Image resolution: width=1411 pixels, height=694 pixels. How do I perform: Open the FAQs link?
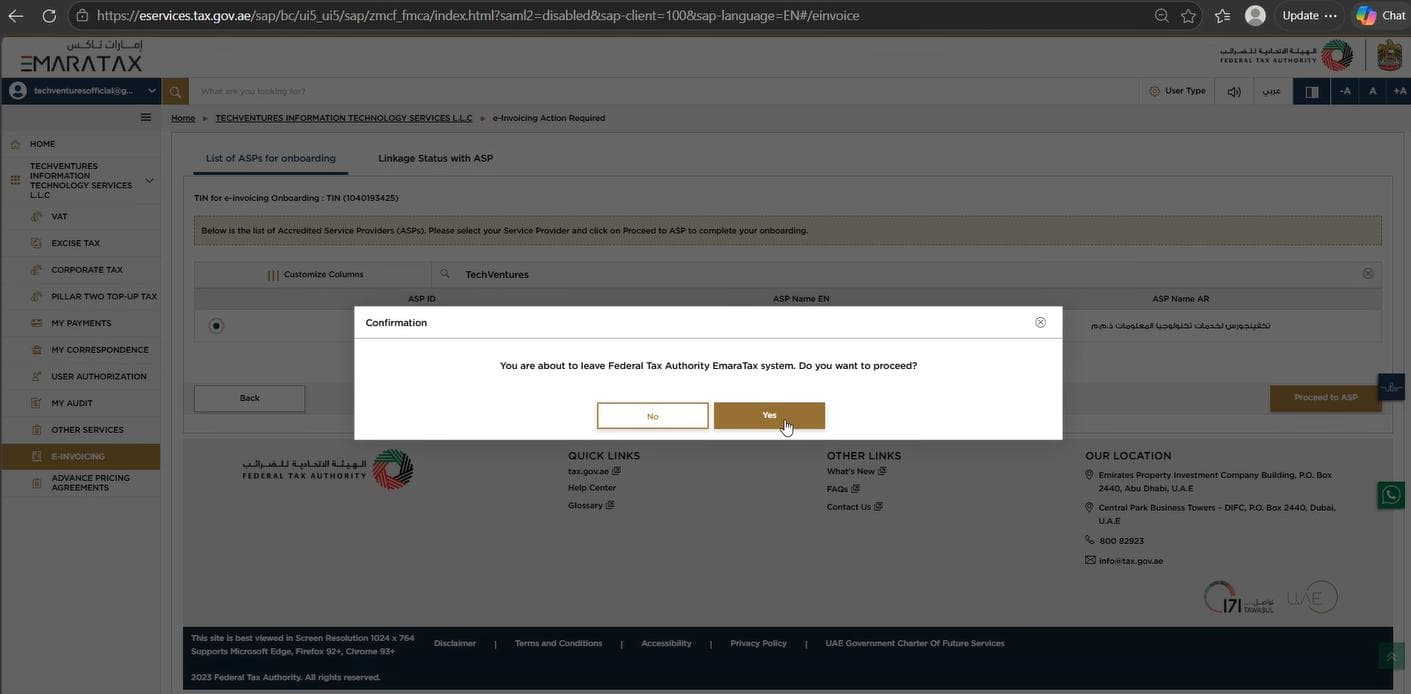click(x=843, y=489)
